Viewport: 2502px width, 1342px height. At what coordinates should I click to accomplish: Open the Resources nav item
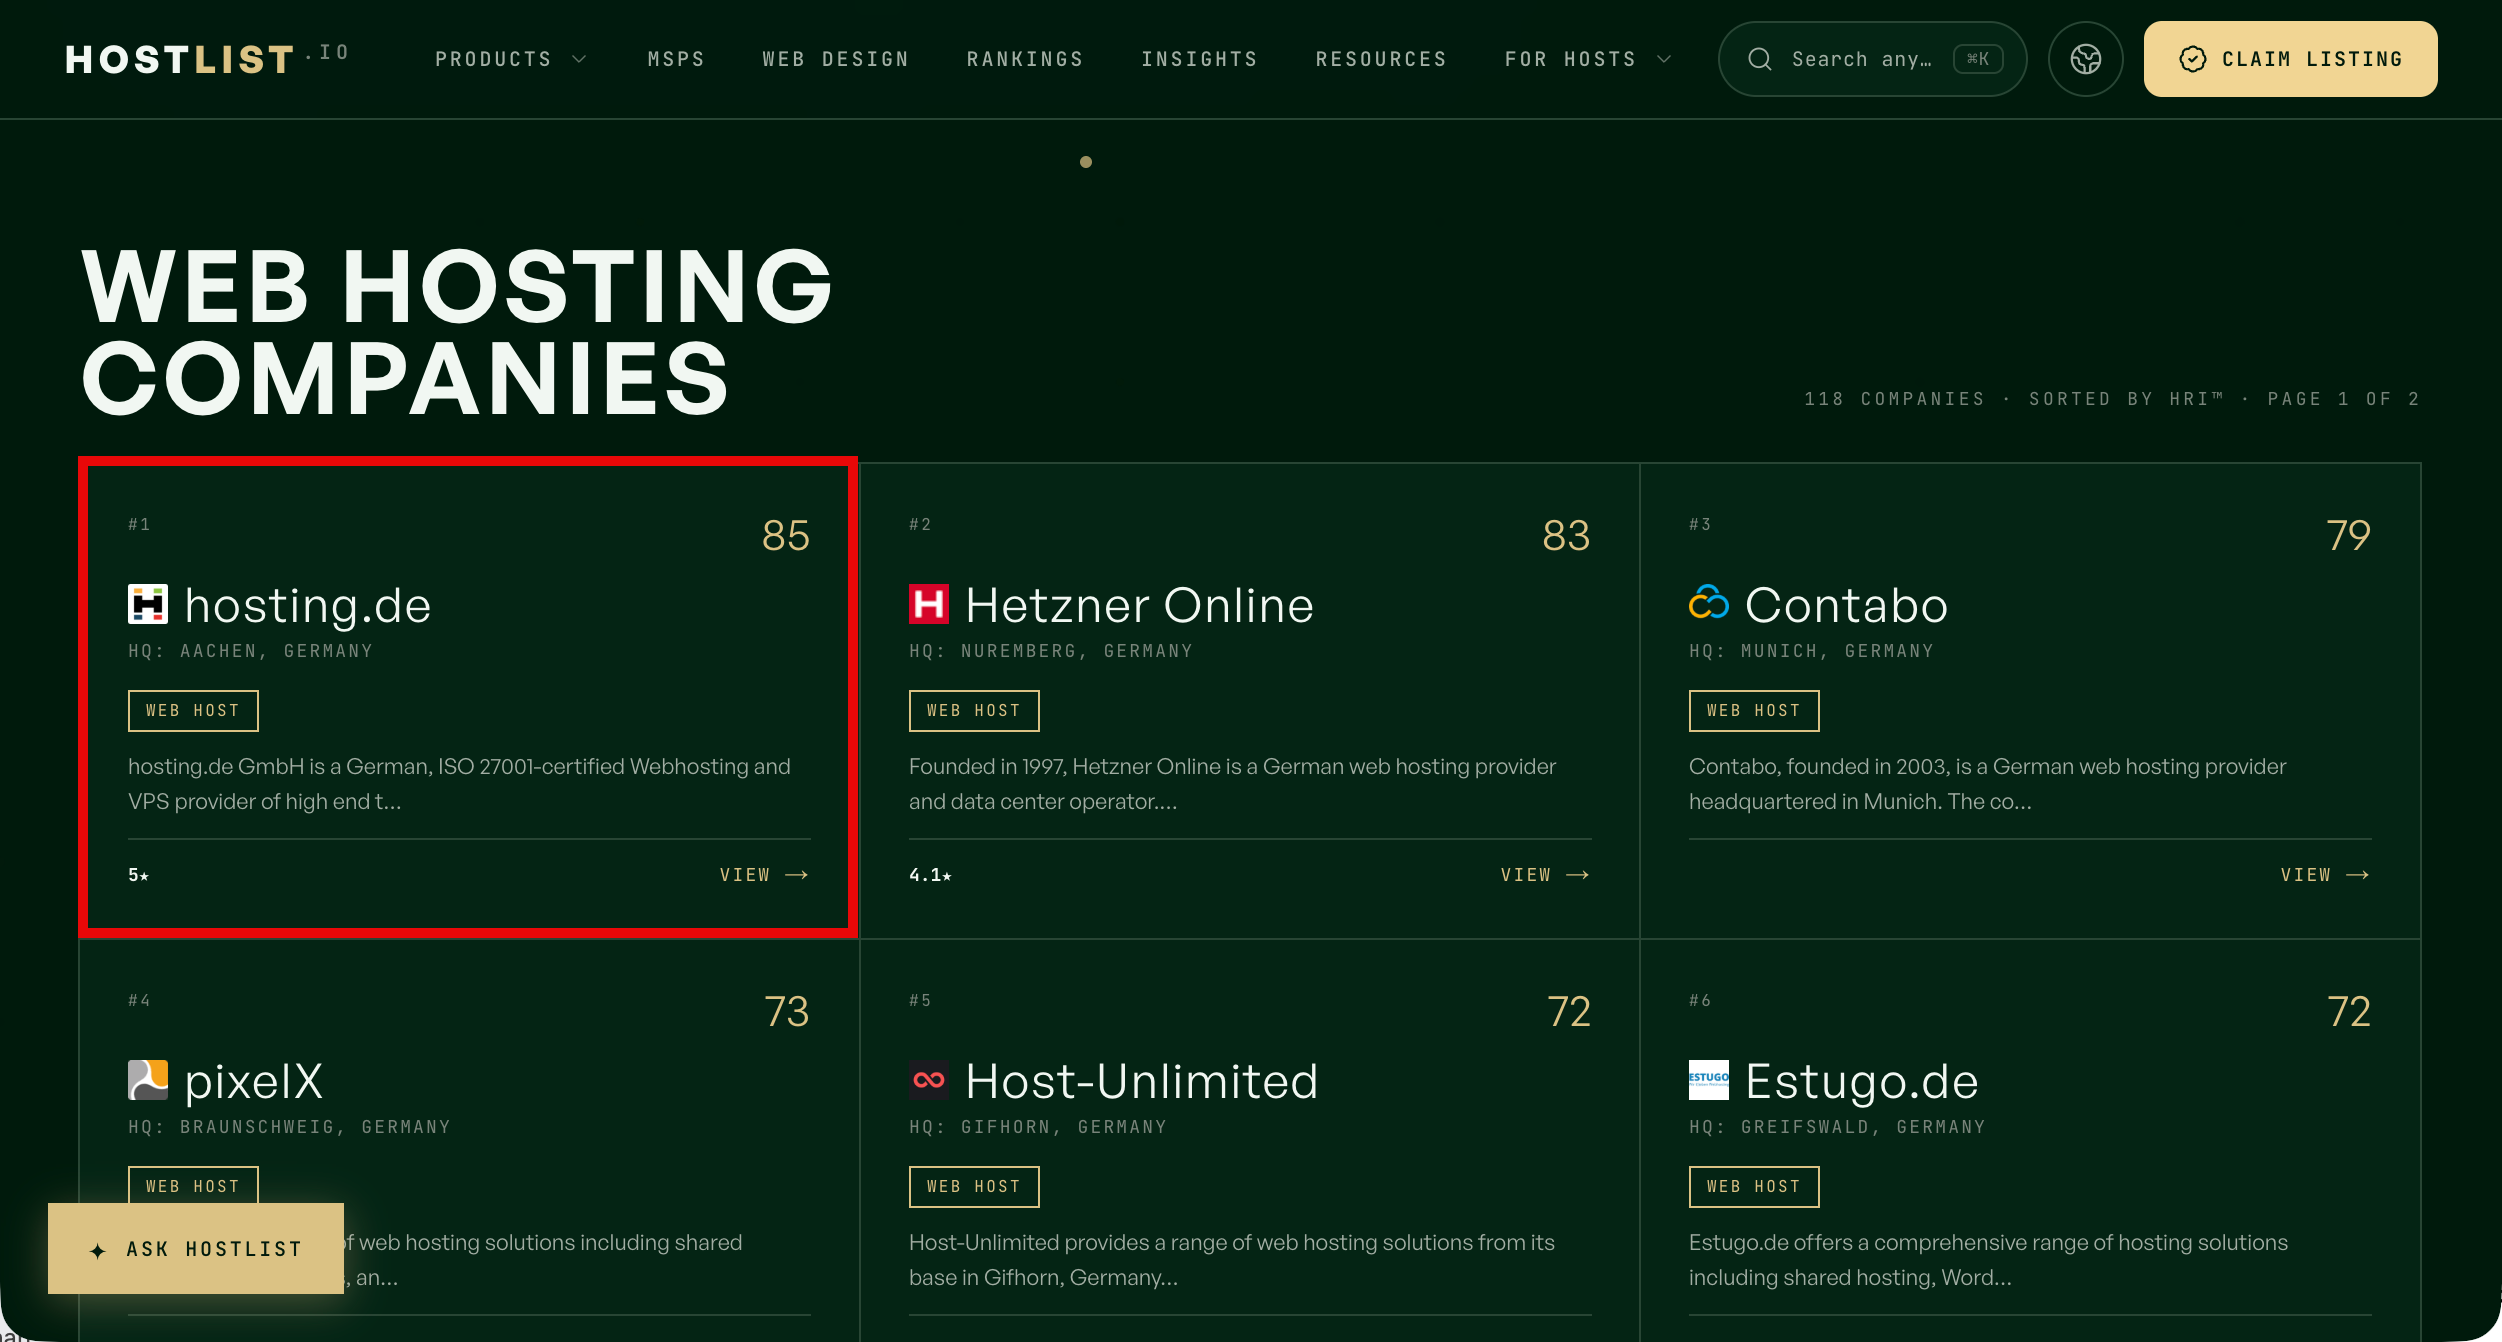tap(1381, 59)
